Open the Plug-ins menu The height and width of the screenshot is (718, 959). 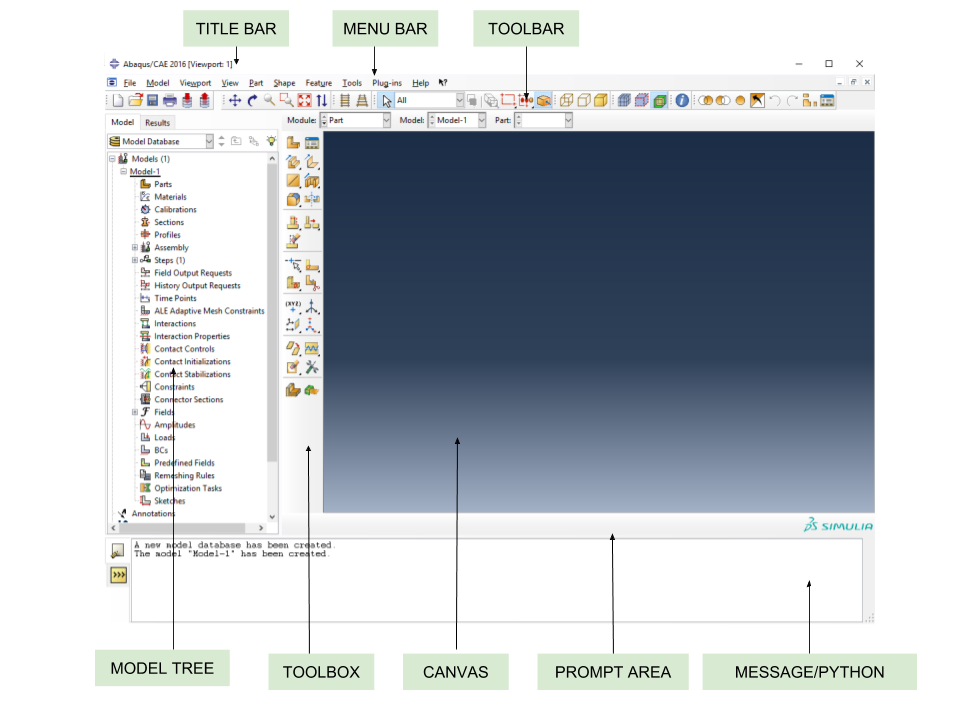point(386,83)
